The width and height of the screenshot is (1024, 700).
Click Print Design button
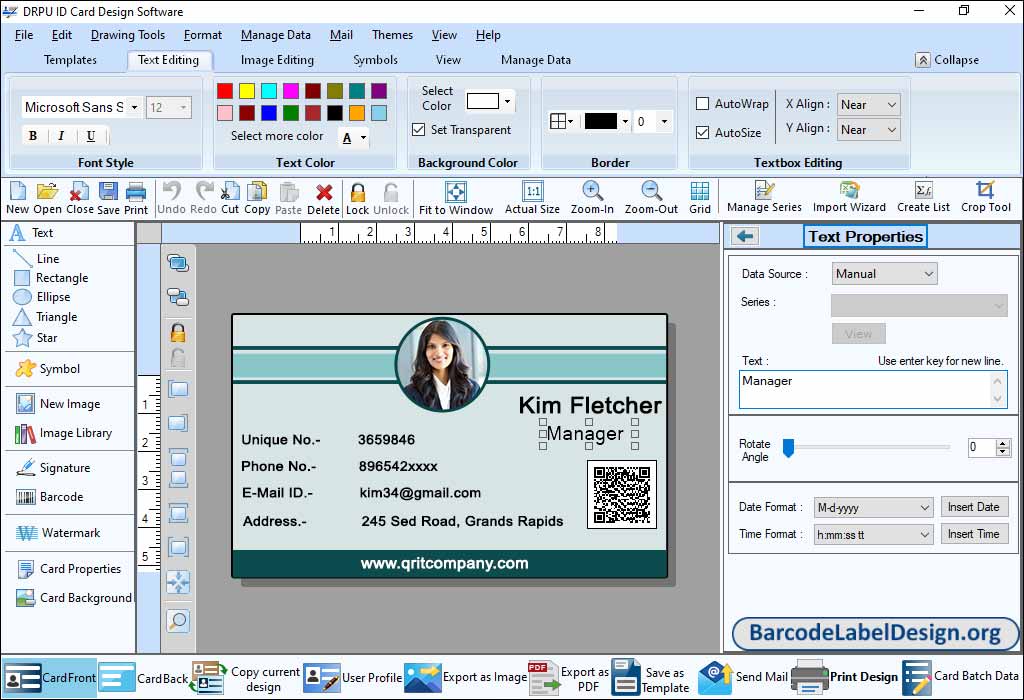[844, 677]
